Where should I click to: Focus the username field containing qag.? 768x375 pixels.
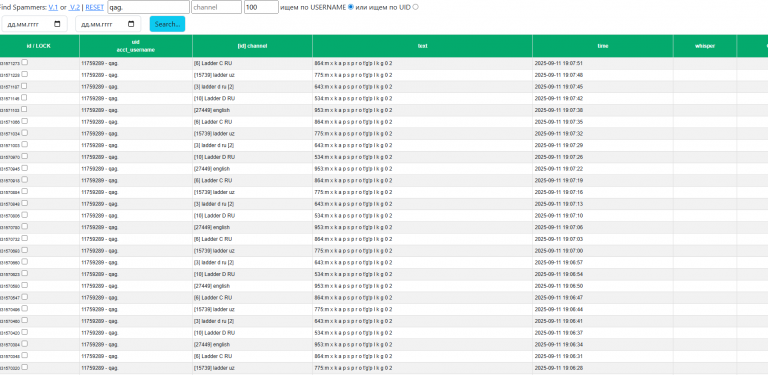pos(148,7)
